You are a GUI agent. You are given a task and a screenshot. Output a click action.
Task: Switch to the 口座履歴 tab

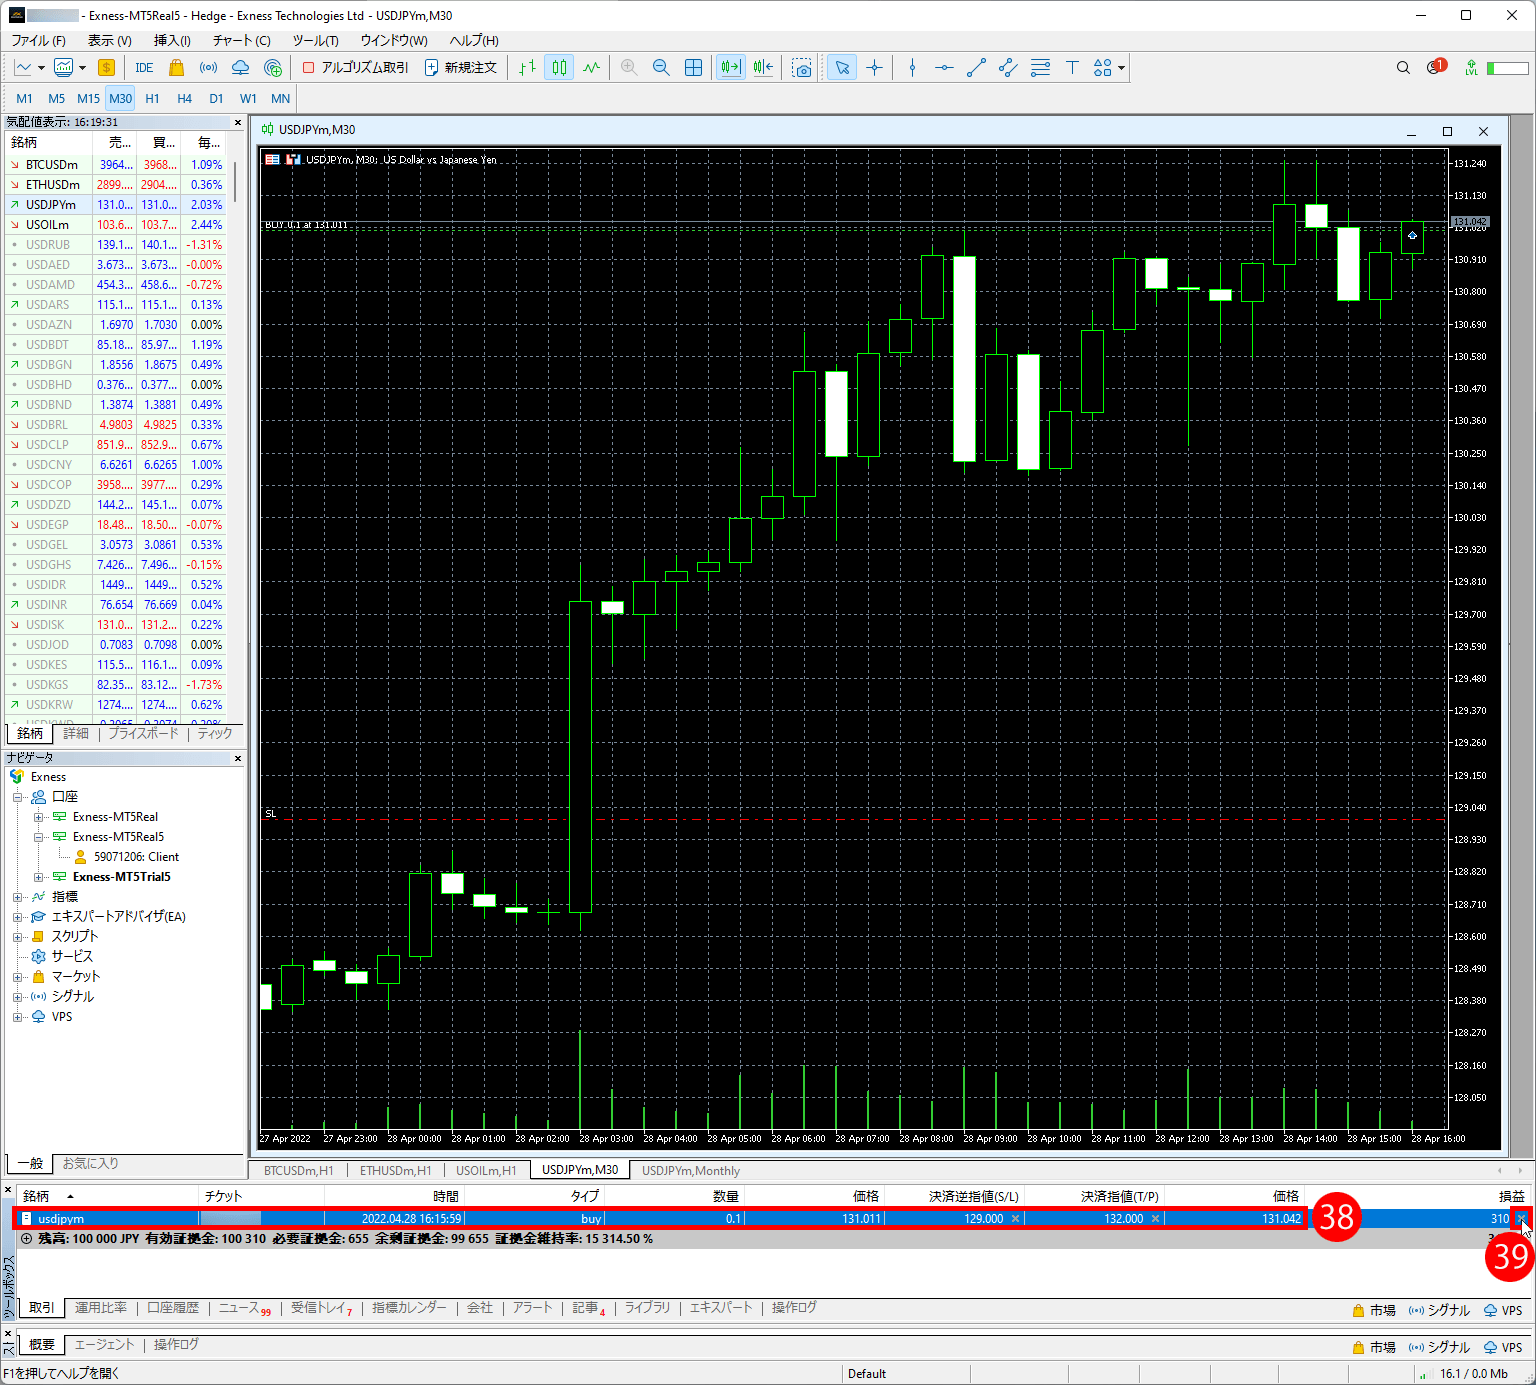coord(173,1308)
